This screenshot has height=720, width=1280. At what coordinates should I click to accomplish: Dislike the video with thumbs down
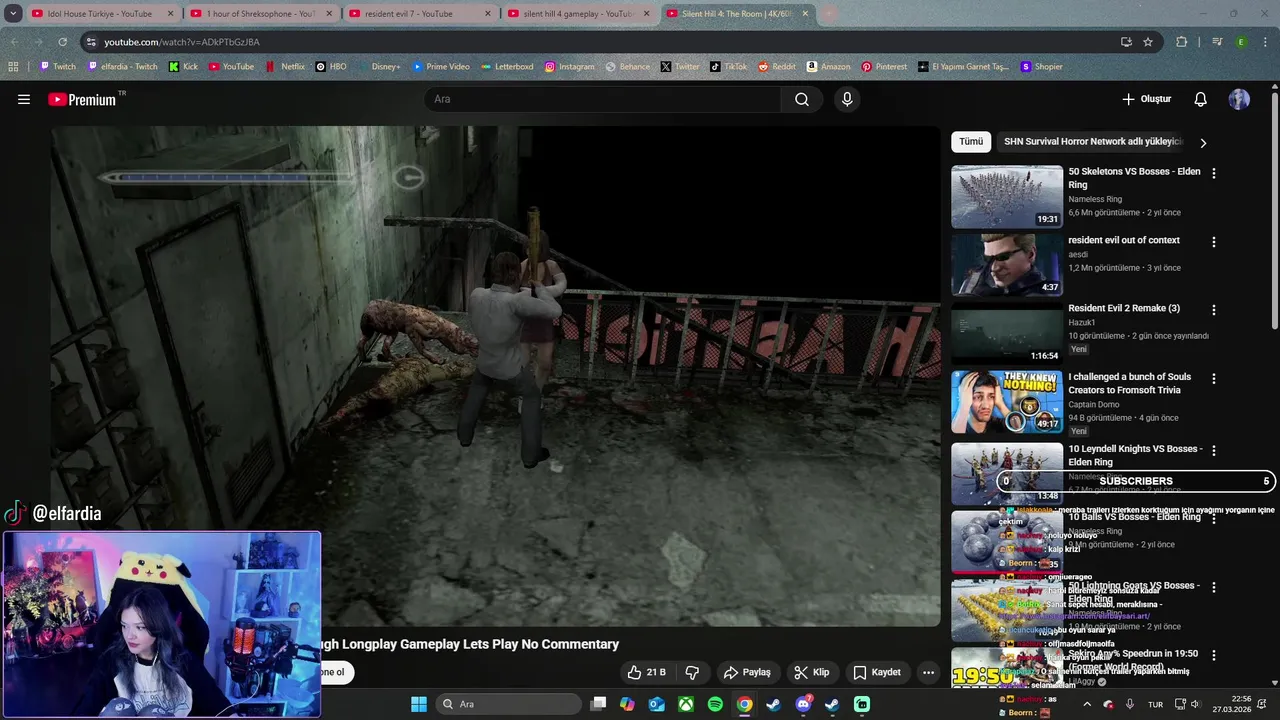click(x=692, y=672)
